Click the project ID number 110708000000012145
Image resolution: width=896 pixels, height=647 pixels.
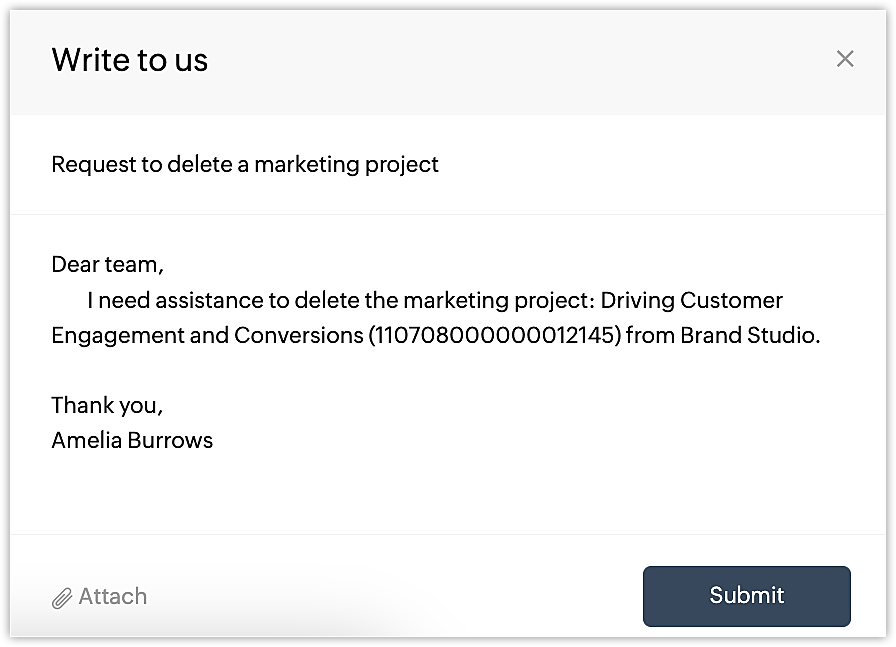[495, 335]
